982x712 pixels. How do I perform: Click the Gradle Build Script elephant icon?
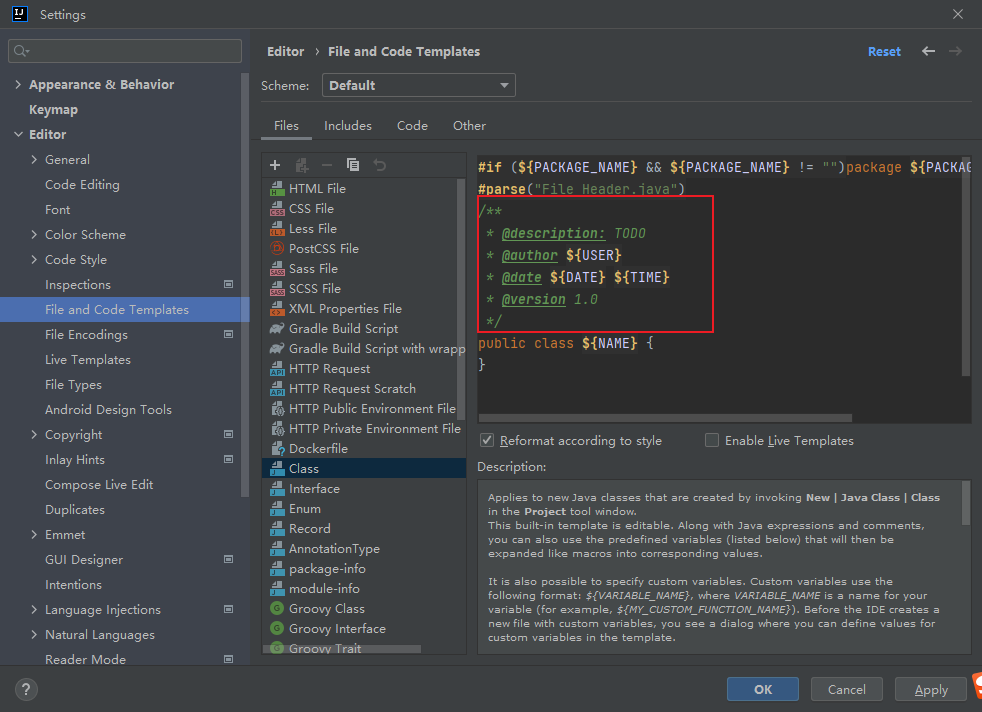pyautogui.click(x=277, y=328)
